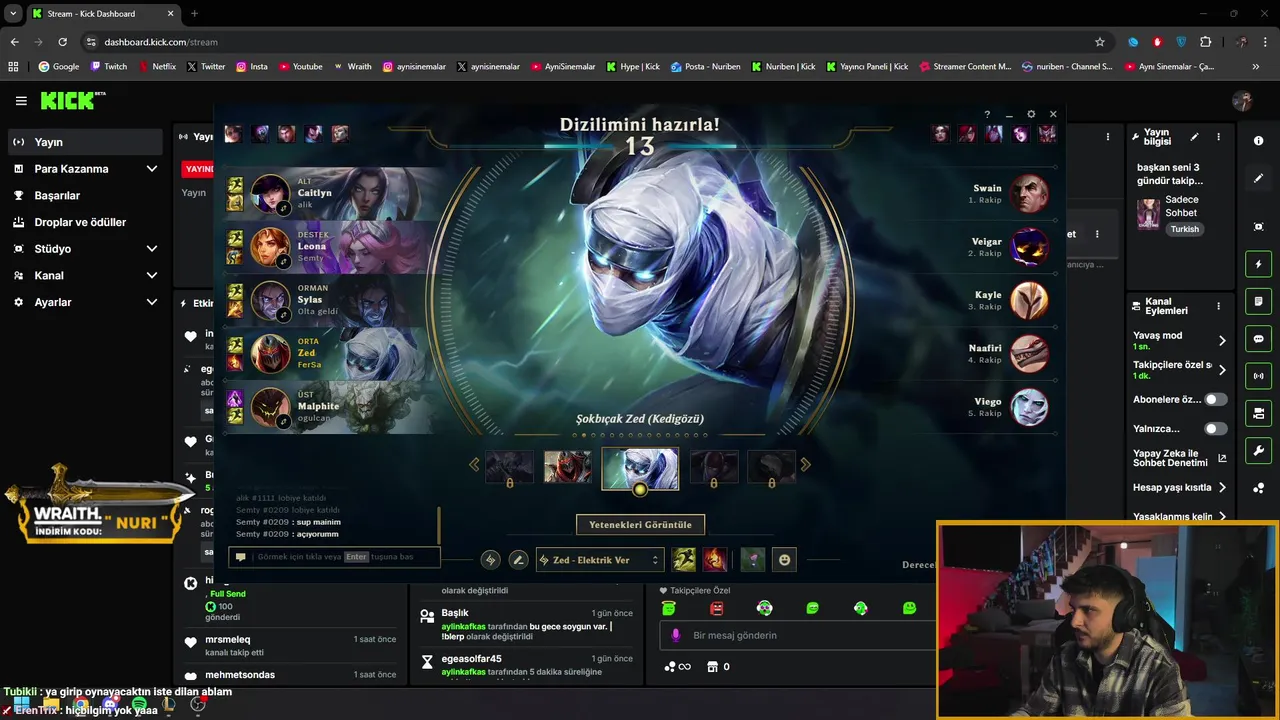Click the League chat scrollbar
Viewport: 1280px width, 720px height.
pos(439,526)
